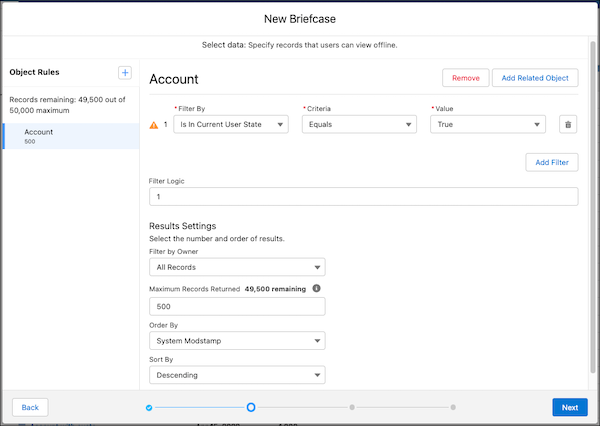Click the Filter Logic input field
This screenshot has height=426, width=600.
364,196
